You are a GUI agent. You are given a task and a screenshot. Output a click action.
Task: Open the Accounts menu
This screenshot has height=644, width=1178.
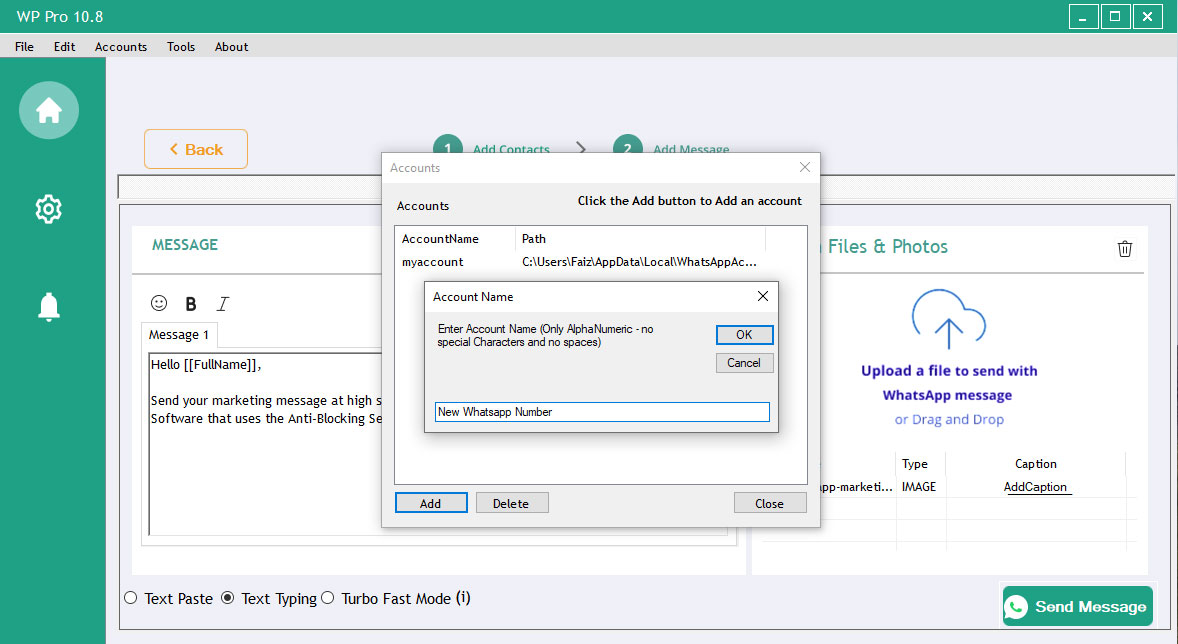(121, 47)
